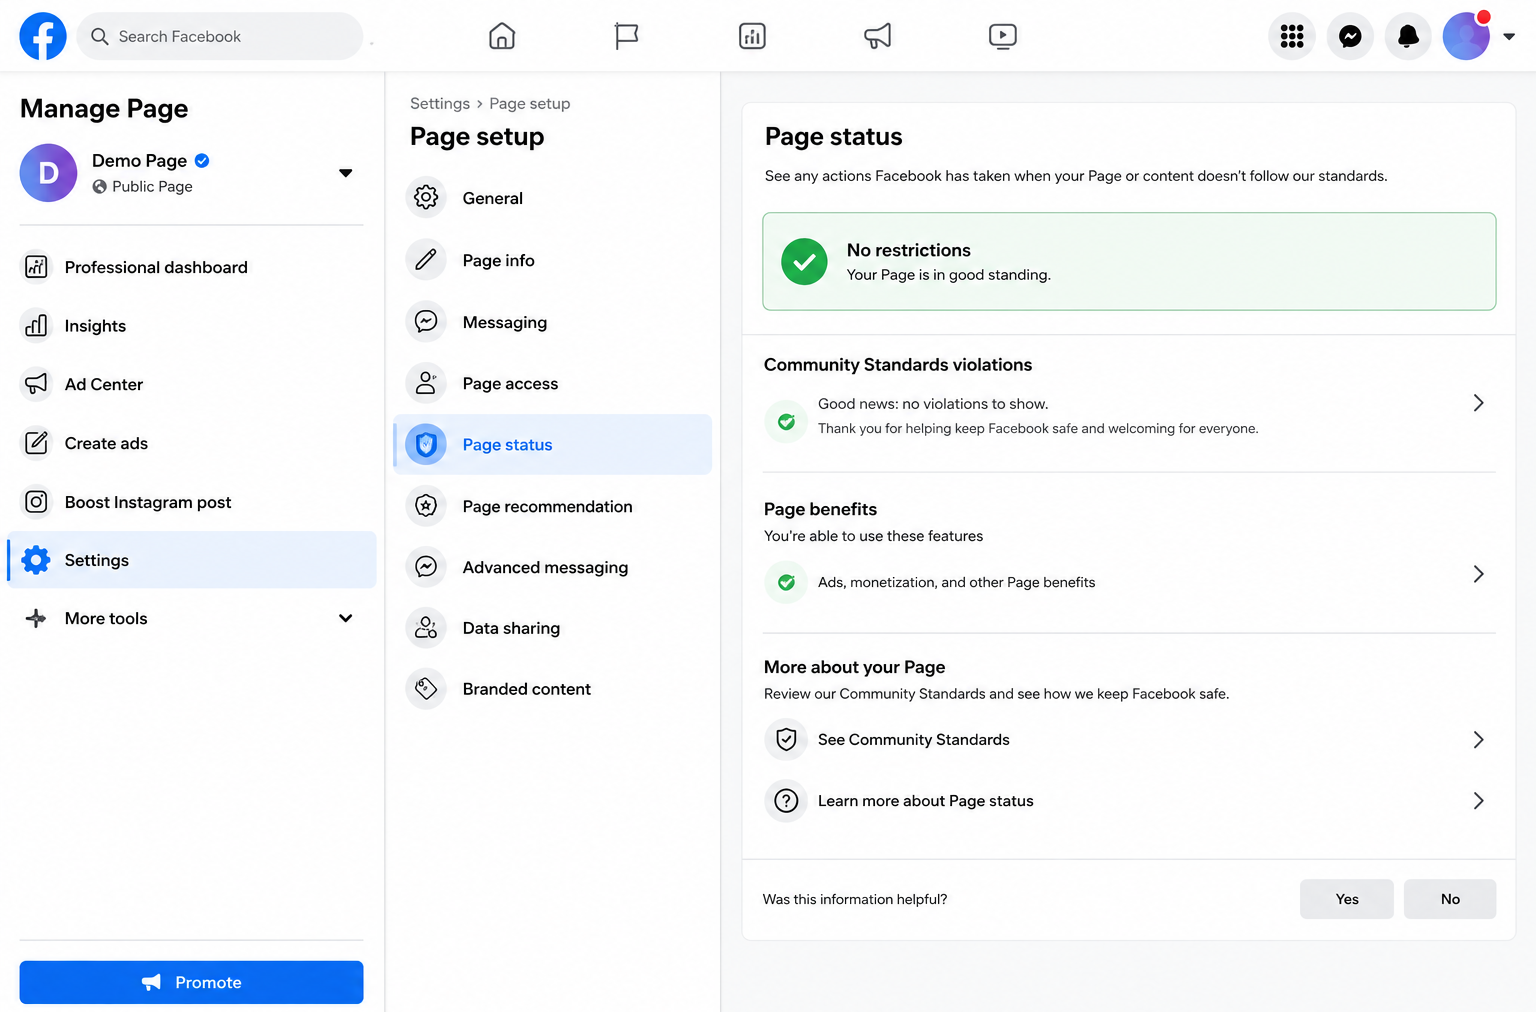Click the Page benefits green check icon
This screenshot has height=1012, width=1536.
786,582
